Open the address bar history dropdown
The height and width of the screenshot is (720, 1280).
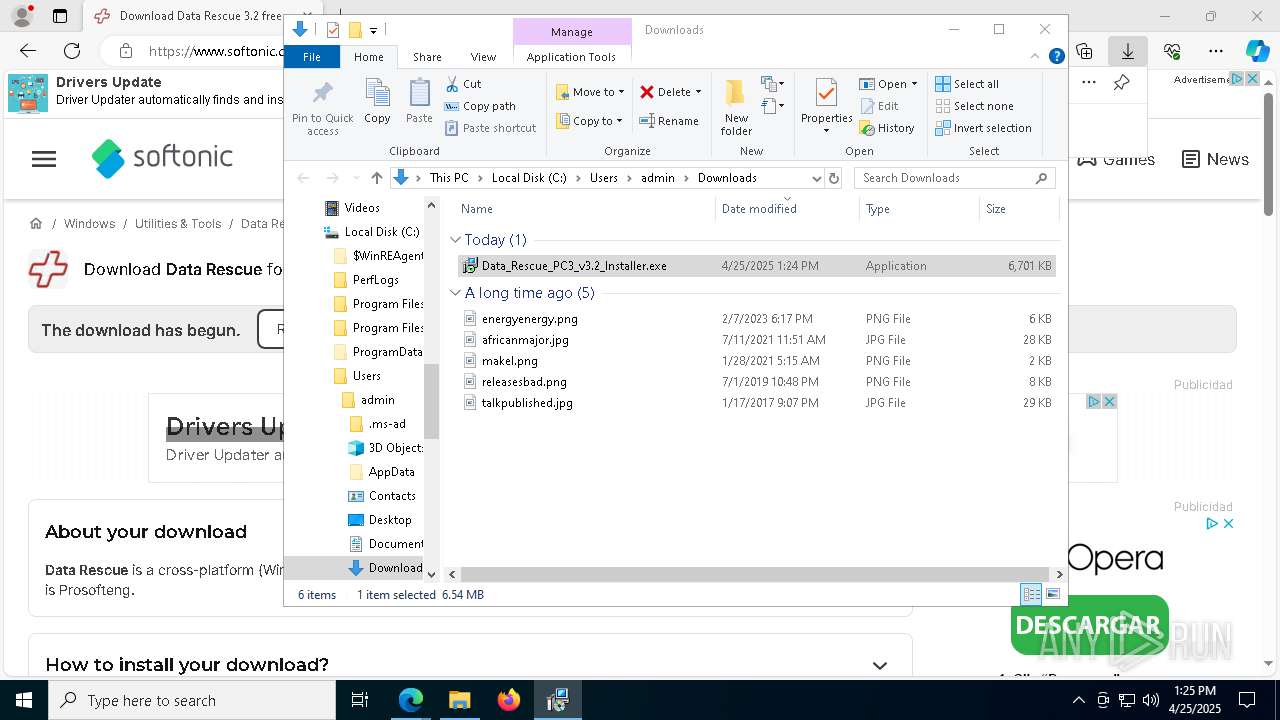point(816,178)
